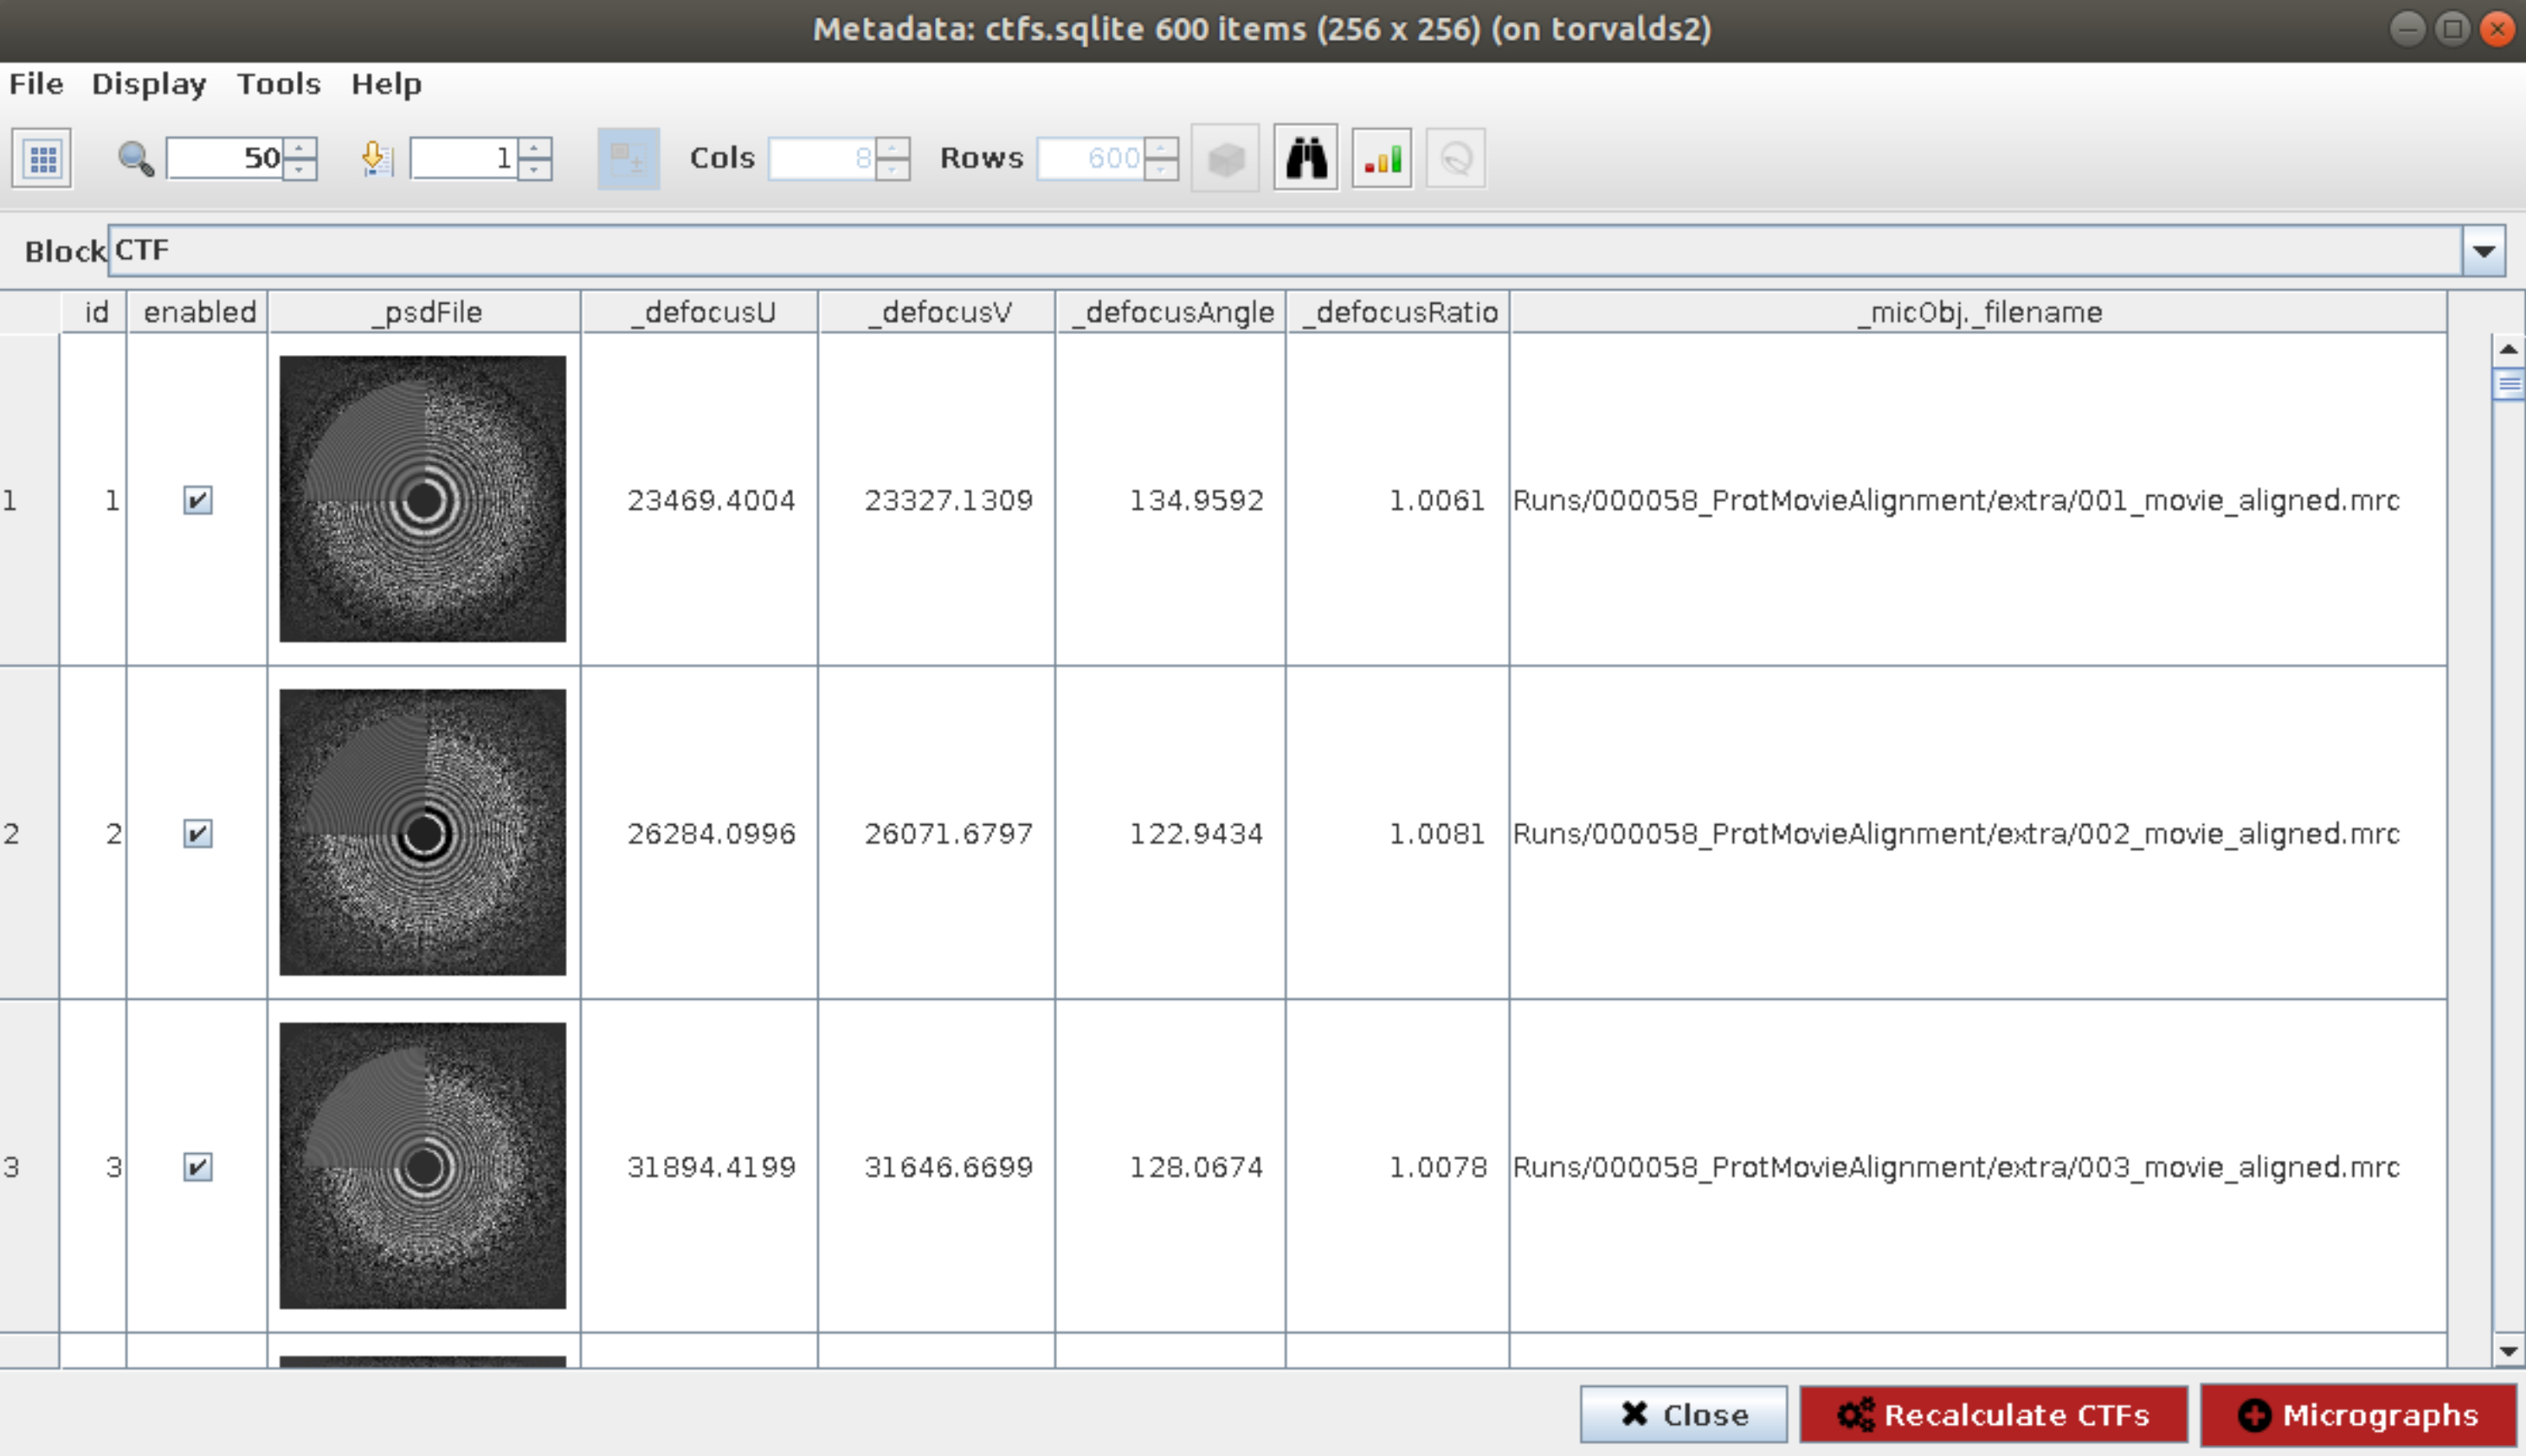This screenshot has width=2526, height=1456.
Task: Disable the item with id 3
Action: pos(198,1166)
